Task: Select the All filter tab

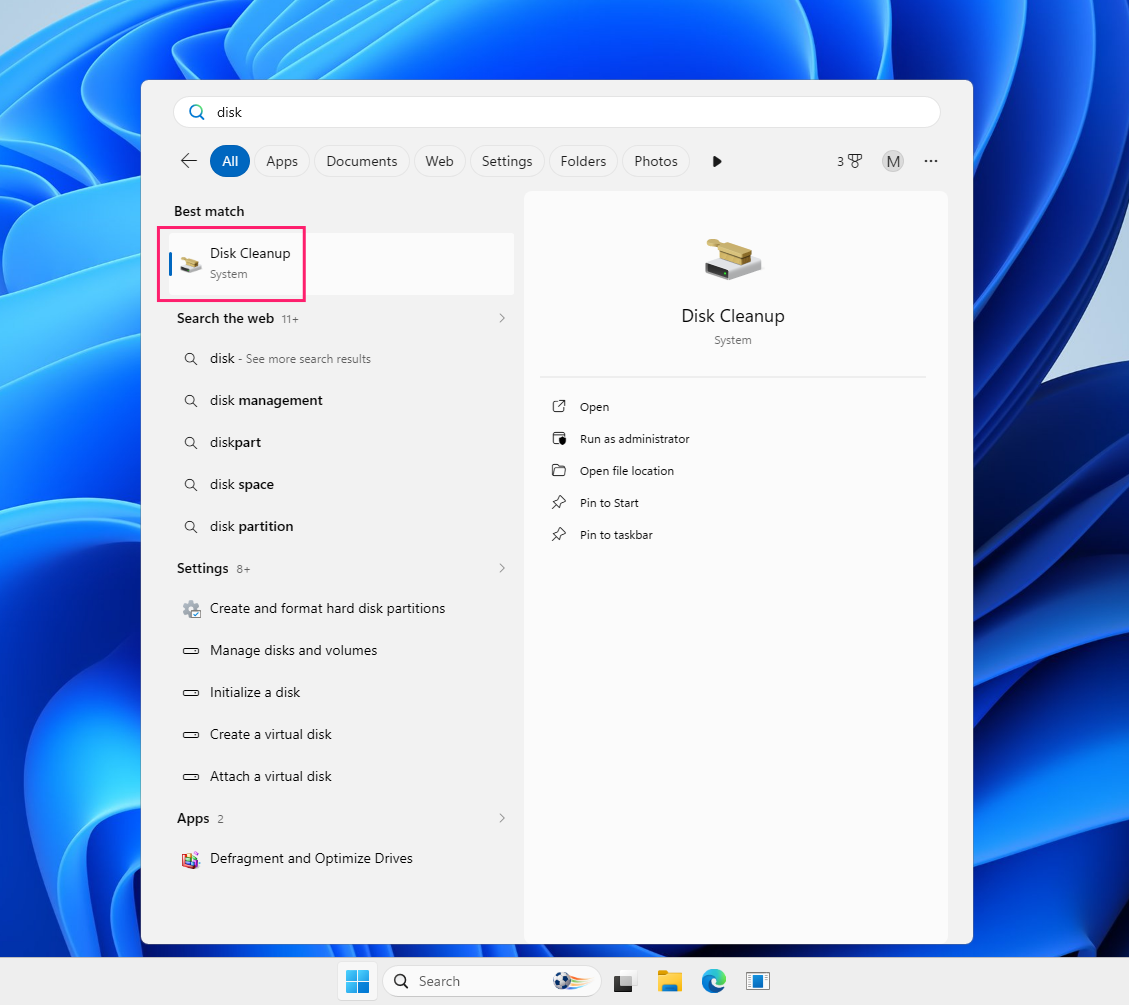Action: tap(230, 161)
